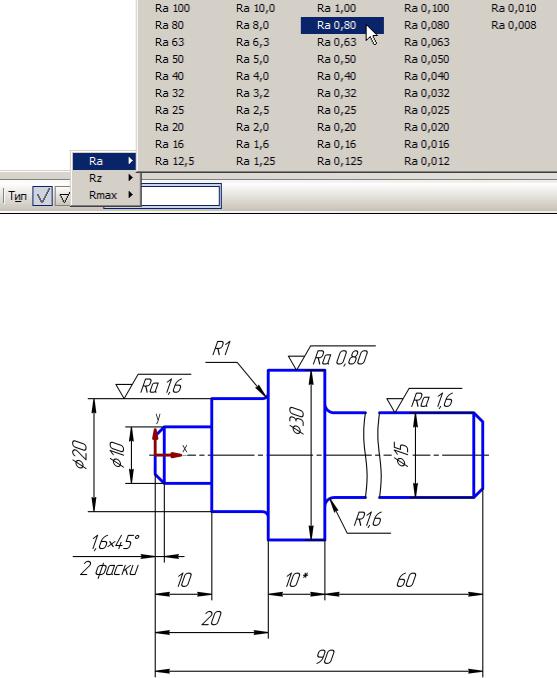This screenshot has width=557, height=678.
Task: Choose Ra 8,0 roughness
Action: pos(253,26)
